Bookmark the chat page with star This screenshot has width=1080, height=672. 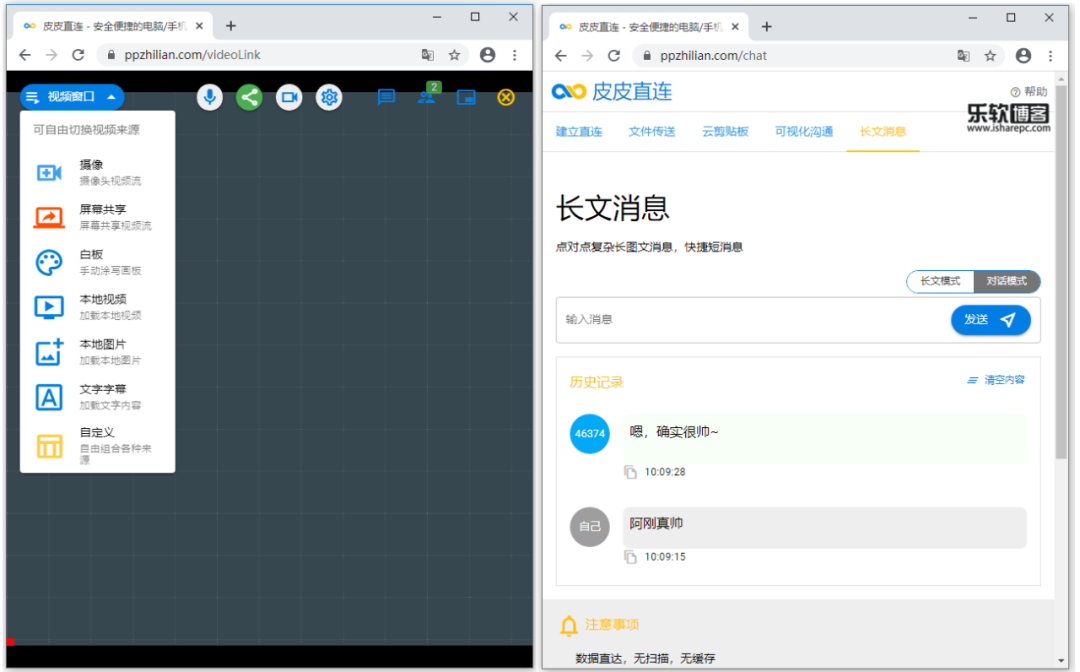tap(990, 56)
